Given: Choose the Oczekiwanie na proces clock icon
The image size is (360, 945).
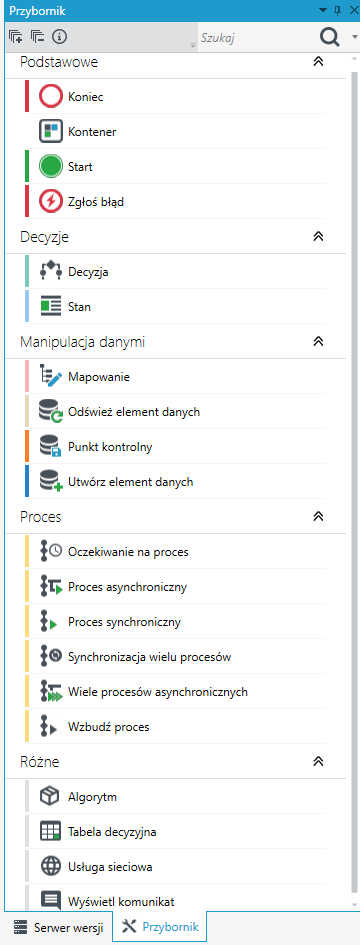Looking at the screenshot, I should [51, 551].
